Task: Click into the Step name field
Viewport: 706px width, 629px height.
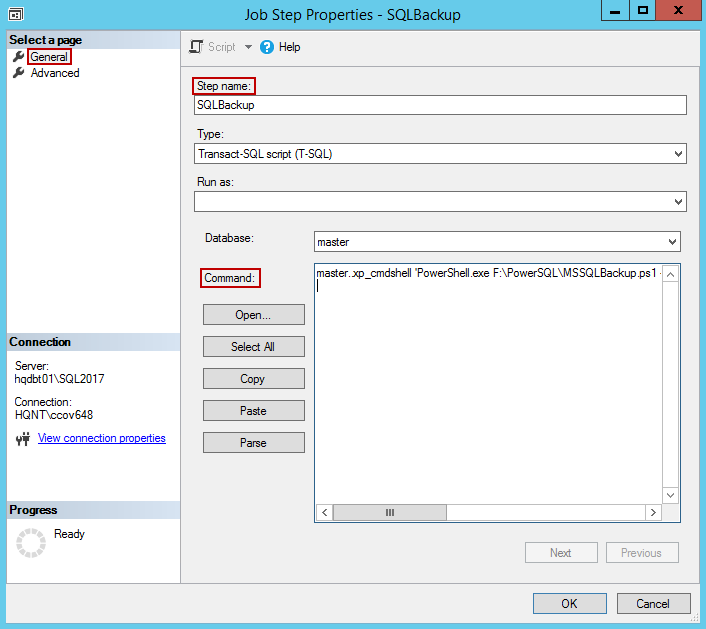Action: [x=440, y=105]
